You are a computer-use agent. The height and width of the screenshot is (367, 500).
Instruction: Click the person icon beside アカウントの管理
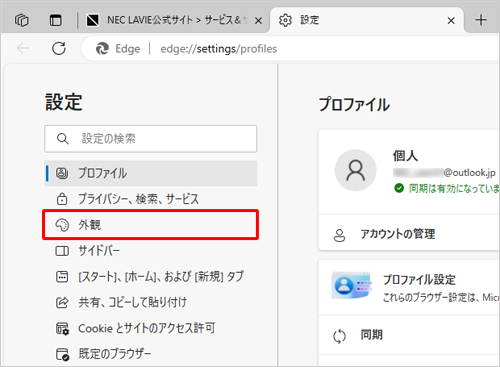click(x=339, y=235)
